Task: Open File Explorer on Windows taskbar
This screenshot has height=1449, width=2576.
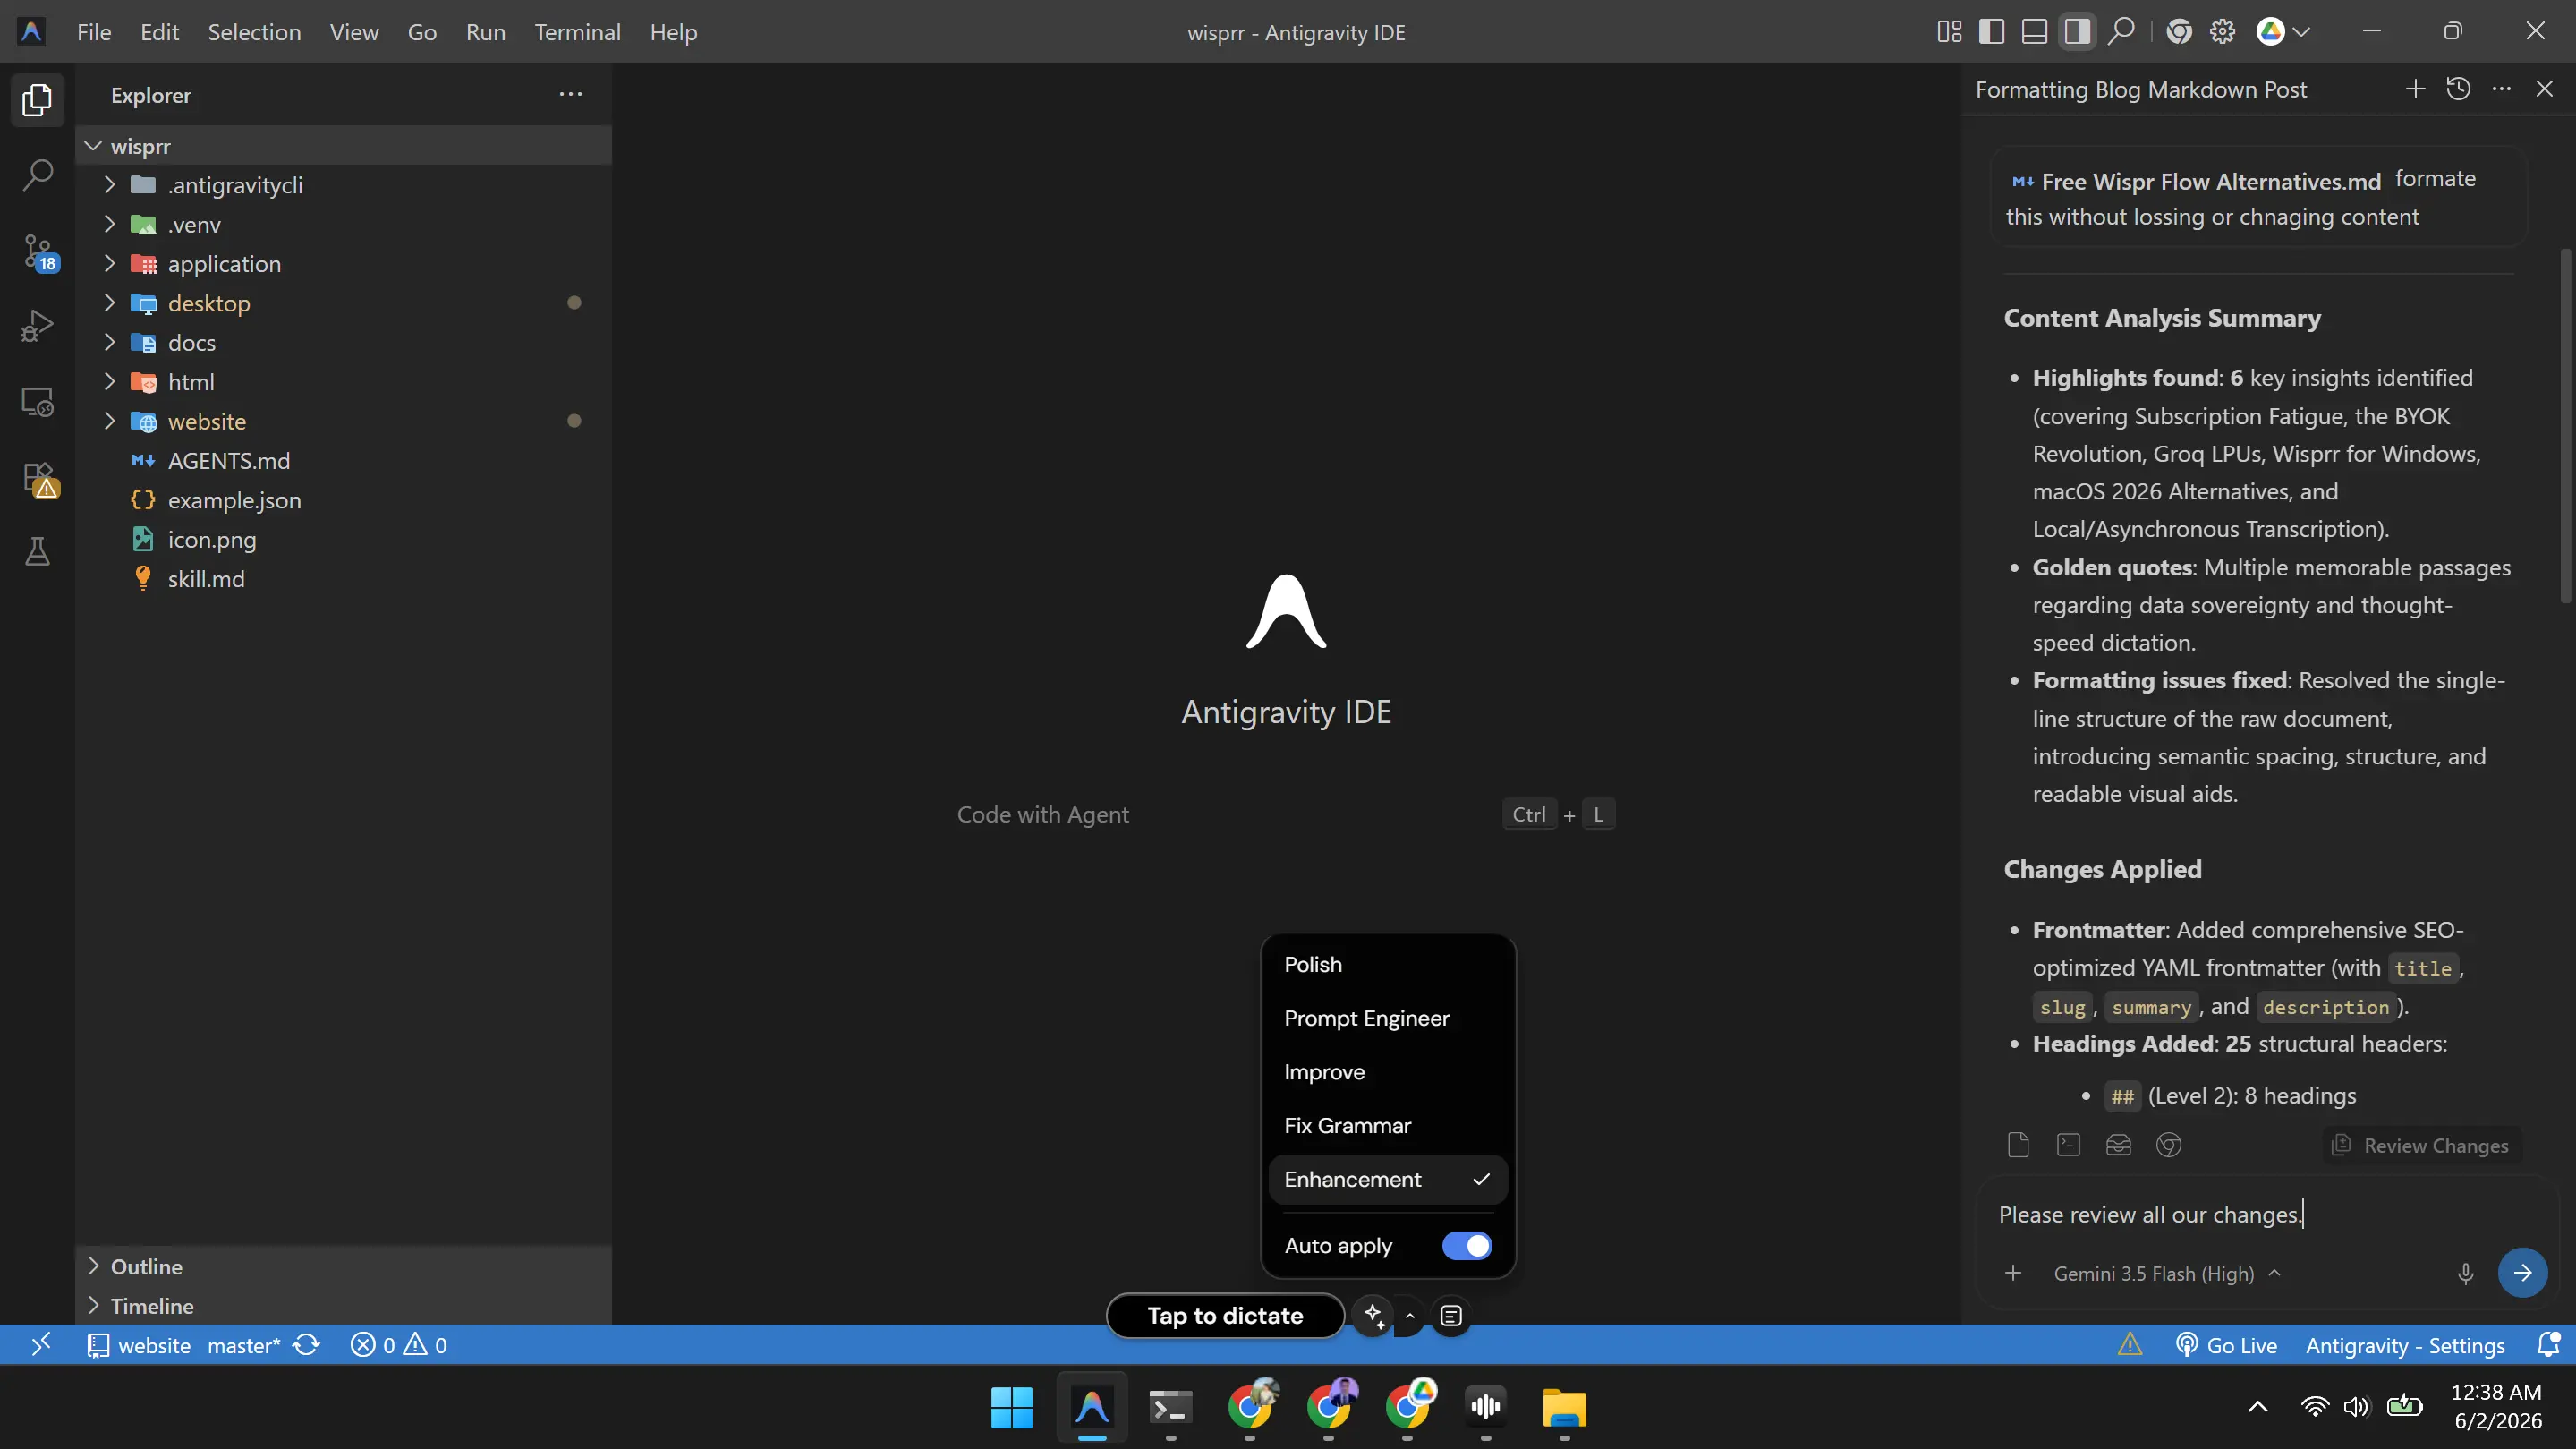Action: 1564,1408
